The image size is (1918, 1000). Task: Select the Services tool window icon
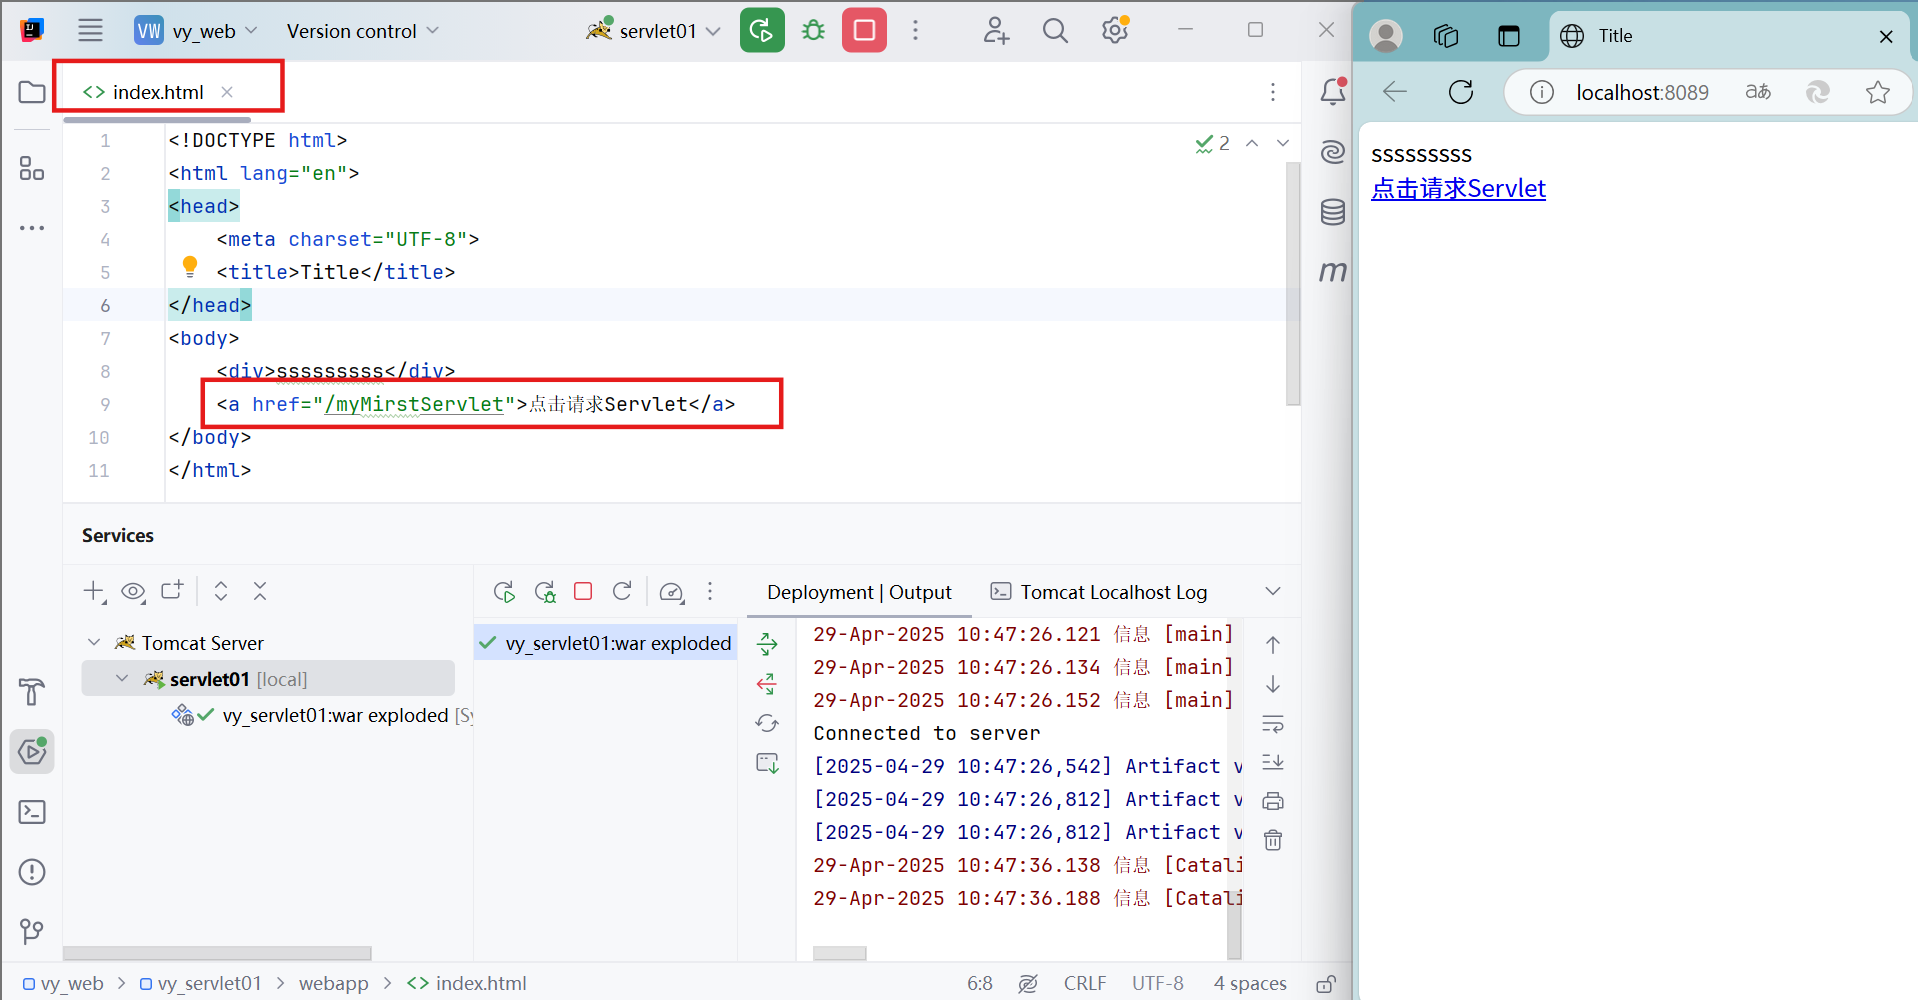31,751
